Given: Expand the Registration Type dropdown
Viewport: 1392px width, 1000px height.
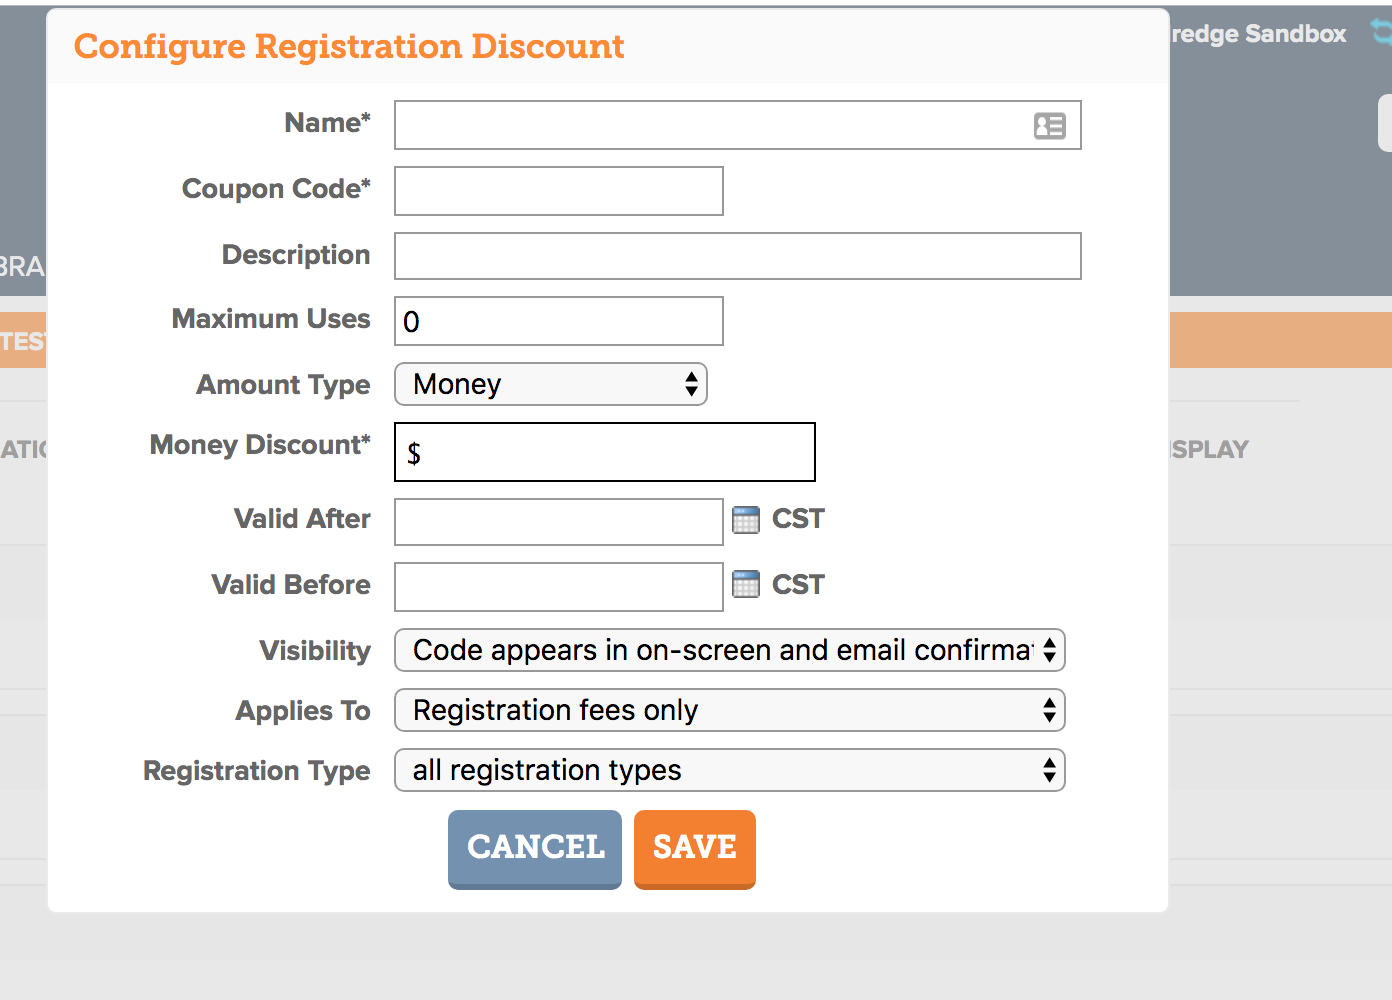Looking at the screenshot, I should 730,770.
